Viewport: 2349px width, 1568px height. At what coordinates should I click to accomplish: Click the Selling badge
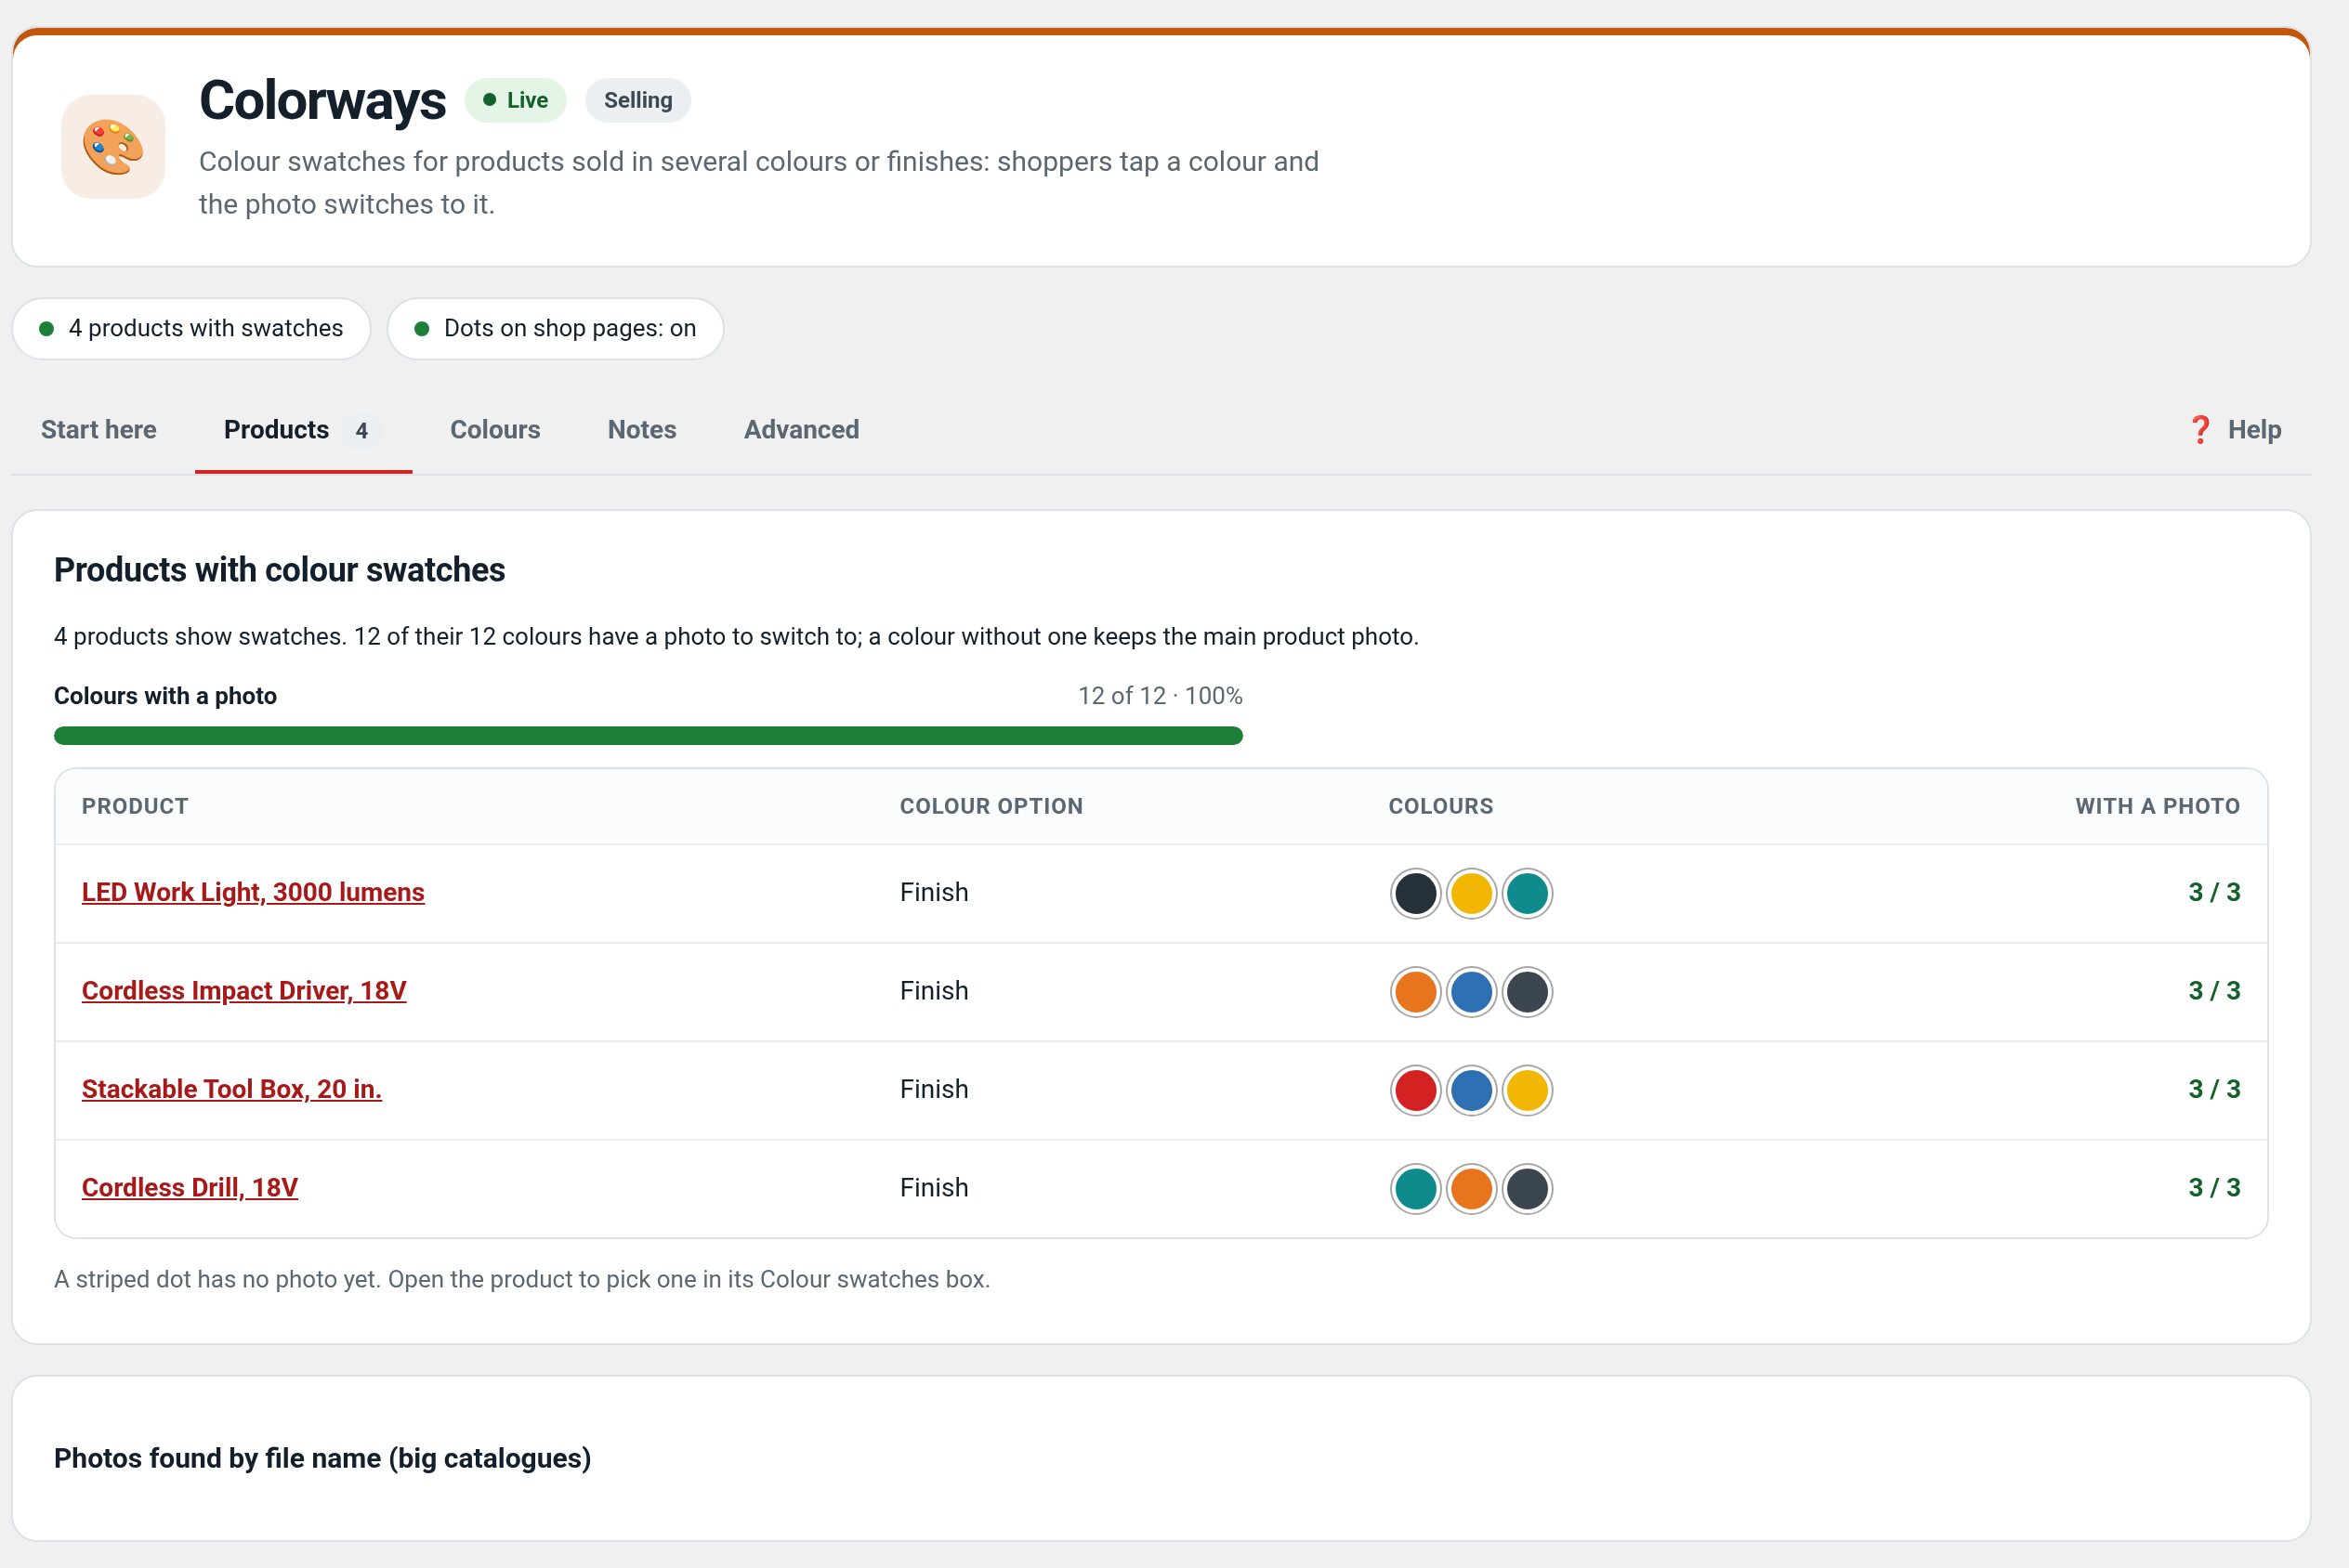pos(638,100)
